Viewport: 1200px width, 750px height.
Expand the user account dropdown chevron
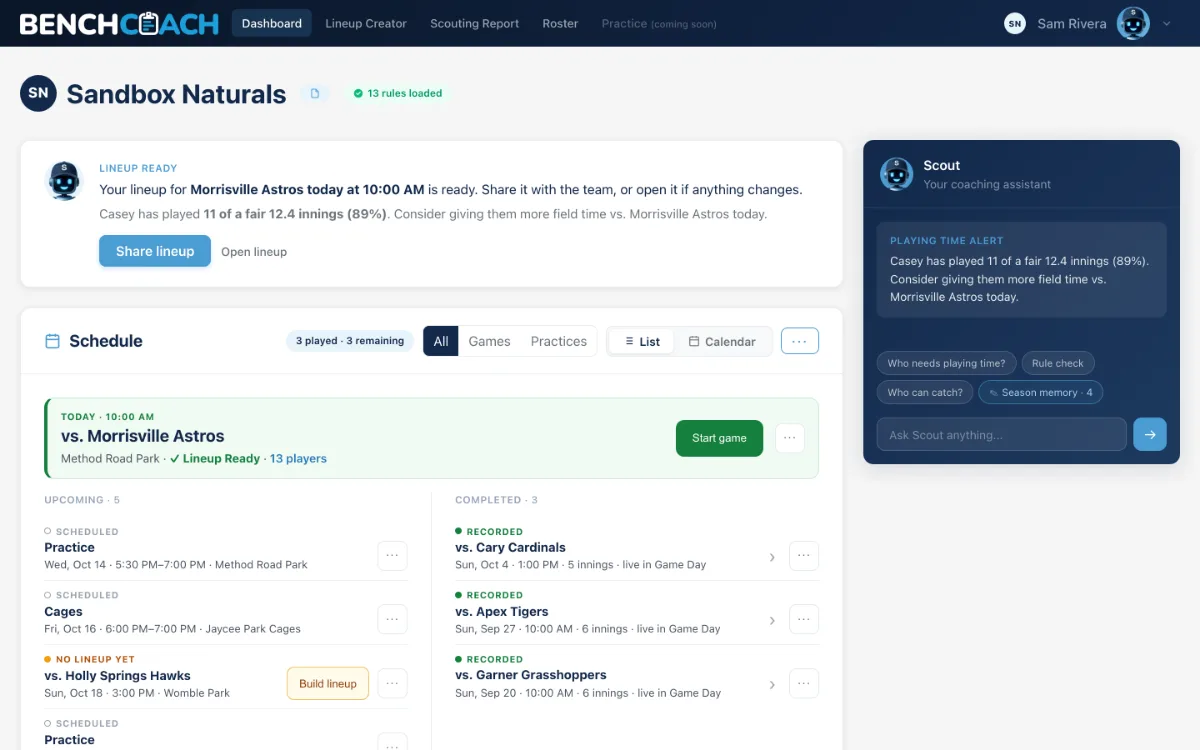1166,23
